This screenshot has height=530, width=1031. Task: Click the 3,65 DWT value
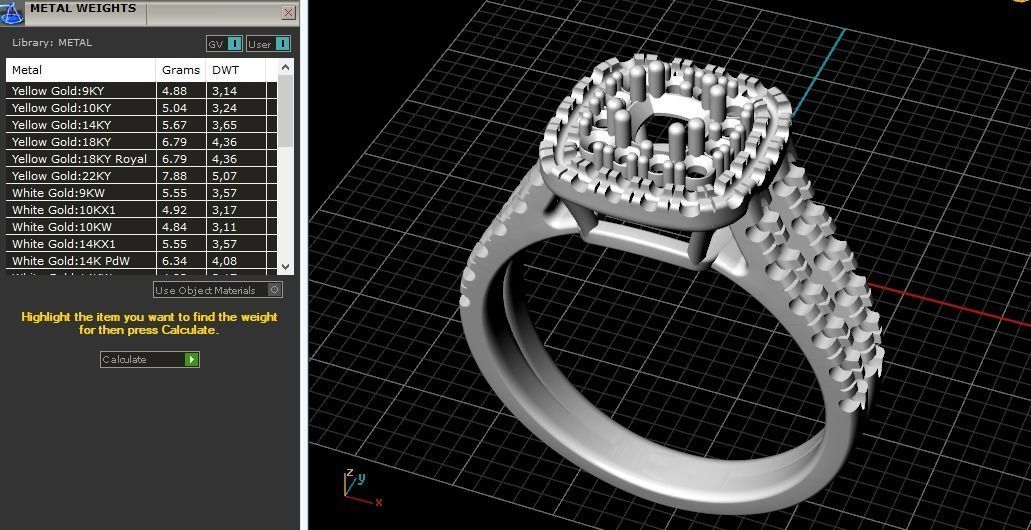(224, 125)
